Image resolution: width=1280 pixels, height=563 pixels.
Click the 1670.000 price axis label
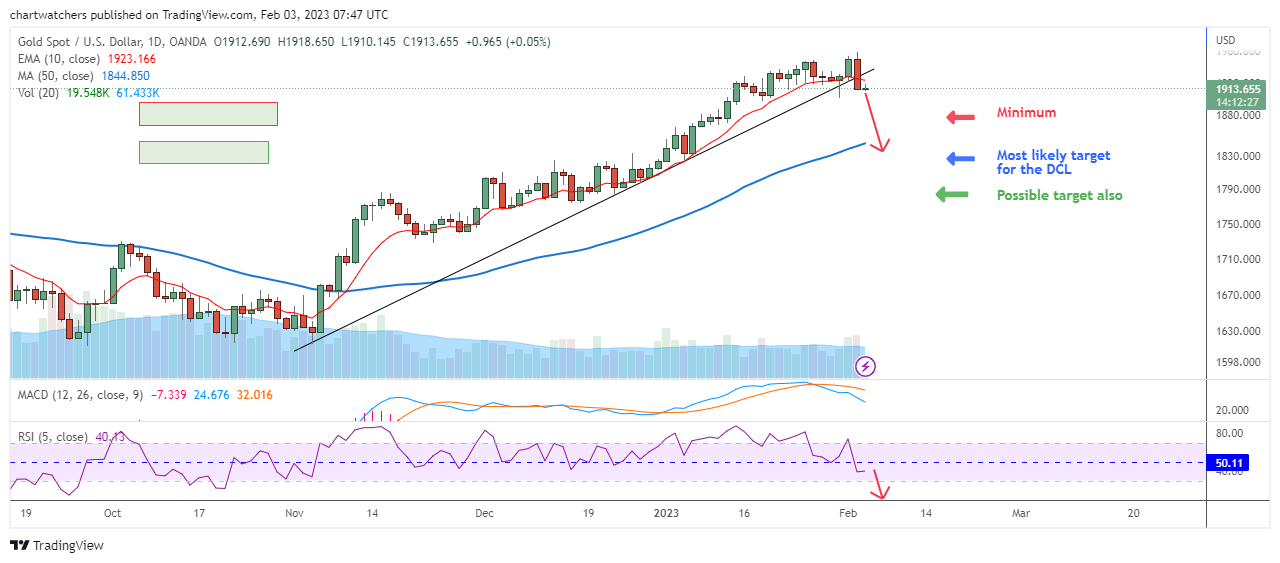click(1237, 296)
